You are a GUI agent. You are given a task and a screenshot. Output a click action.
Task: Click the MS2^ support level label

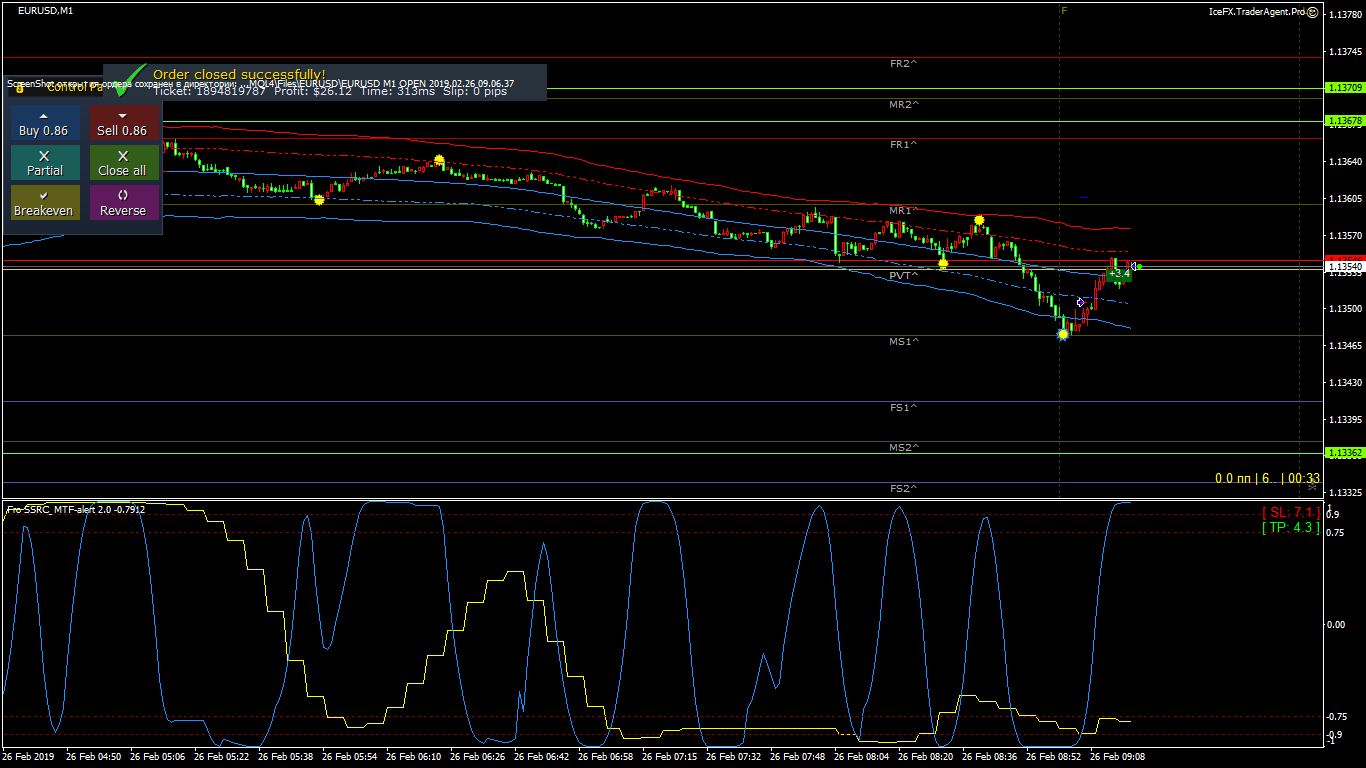tap(903, 448)
